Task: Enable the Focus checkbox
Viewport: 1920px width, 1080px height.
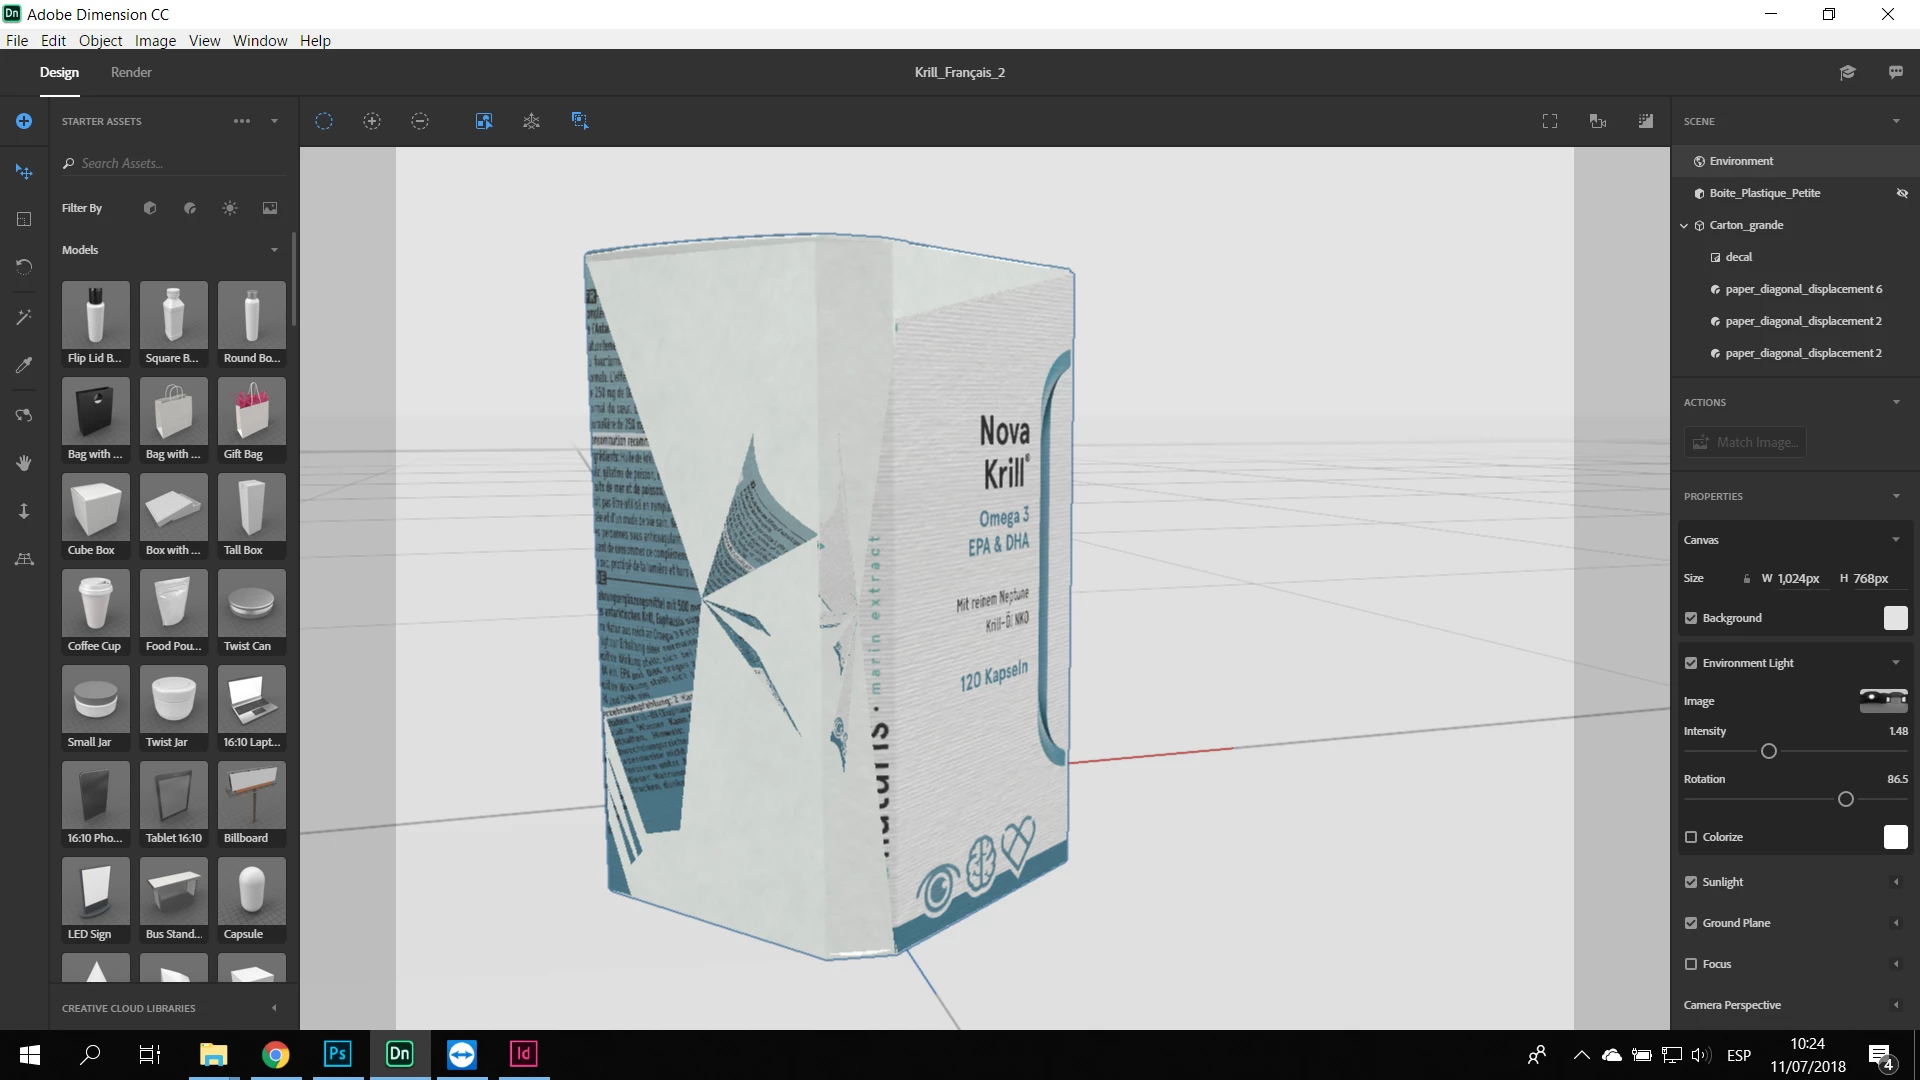Action: click(x=1691, y=964)
